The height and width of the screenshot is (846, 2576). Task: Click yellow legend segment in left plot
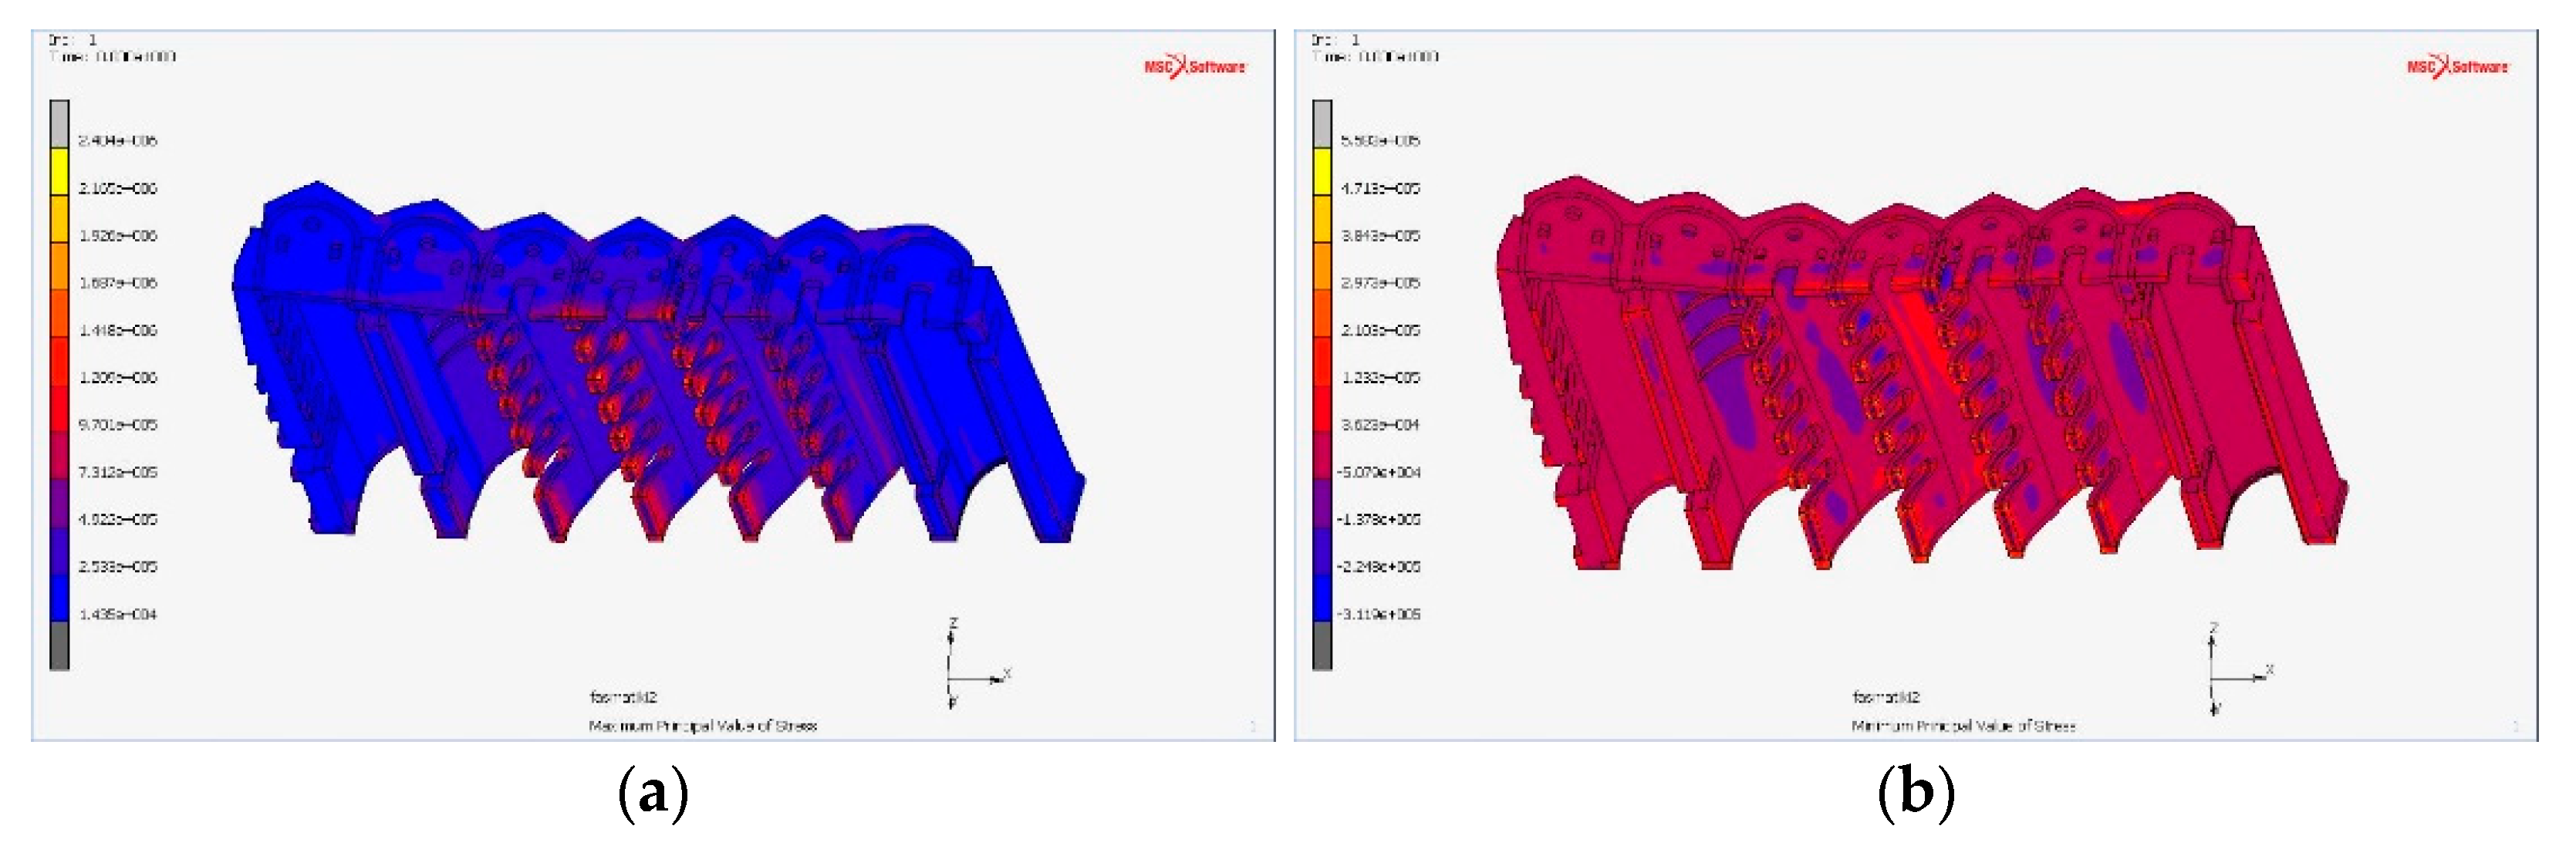[x=60, y=171]
